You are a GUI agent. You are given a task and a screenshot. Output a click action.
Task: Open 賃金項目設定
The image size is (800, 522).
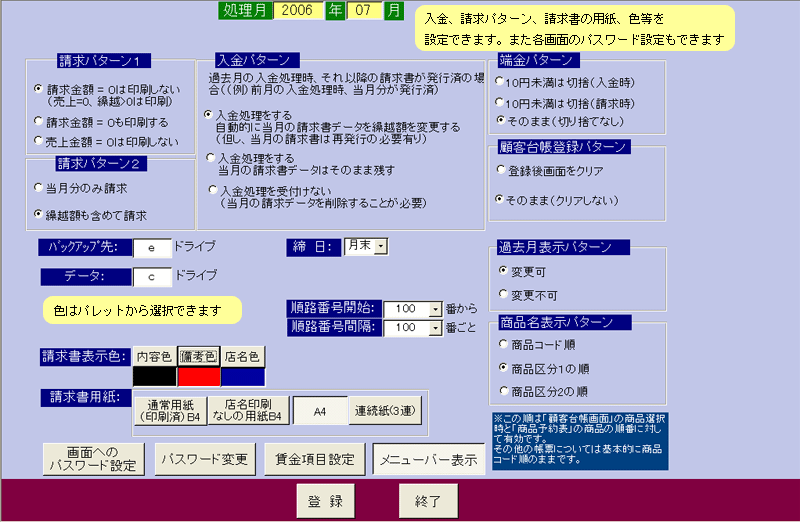coord(315,459)
